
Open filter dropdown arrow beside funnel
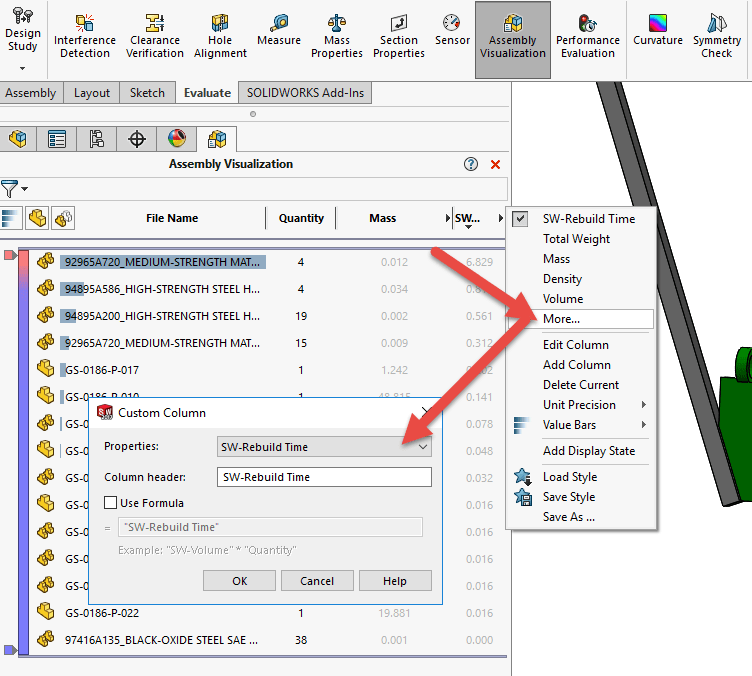24,189
